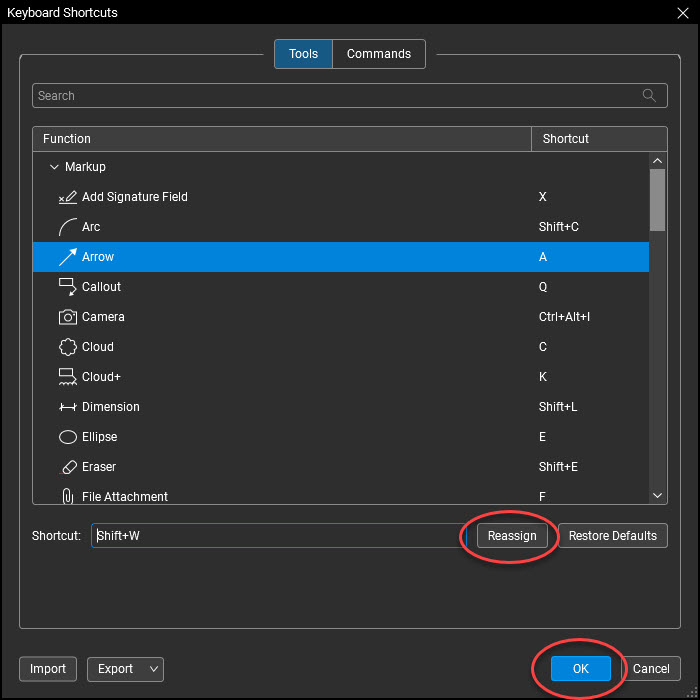
Task: Open the Export dropdown arrow
Action: coord(154,669)
